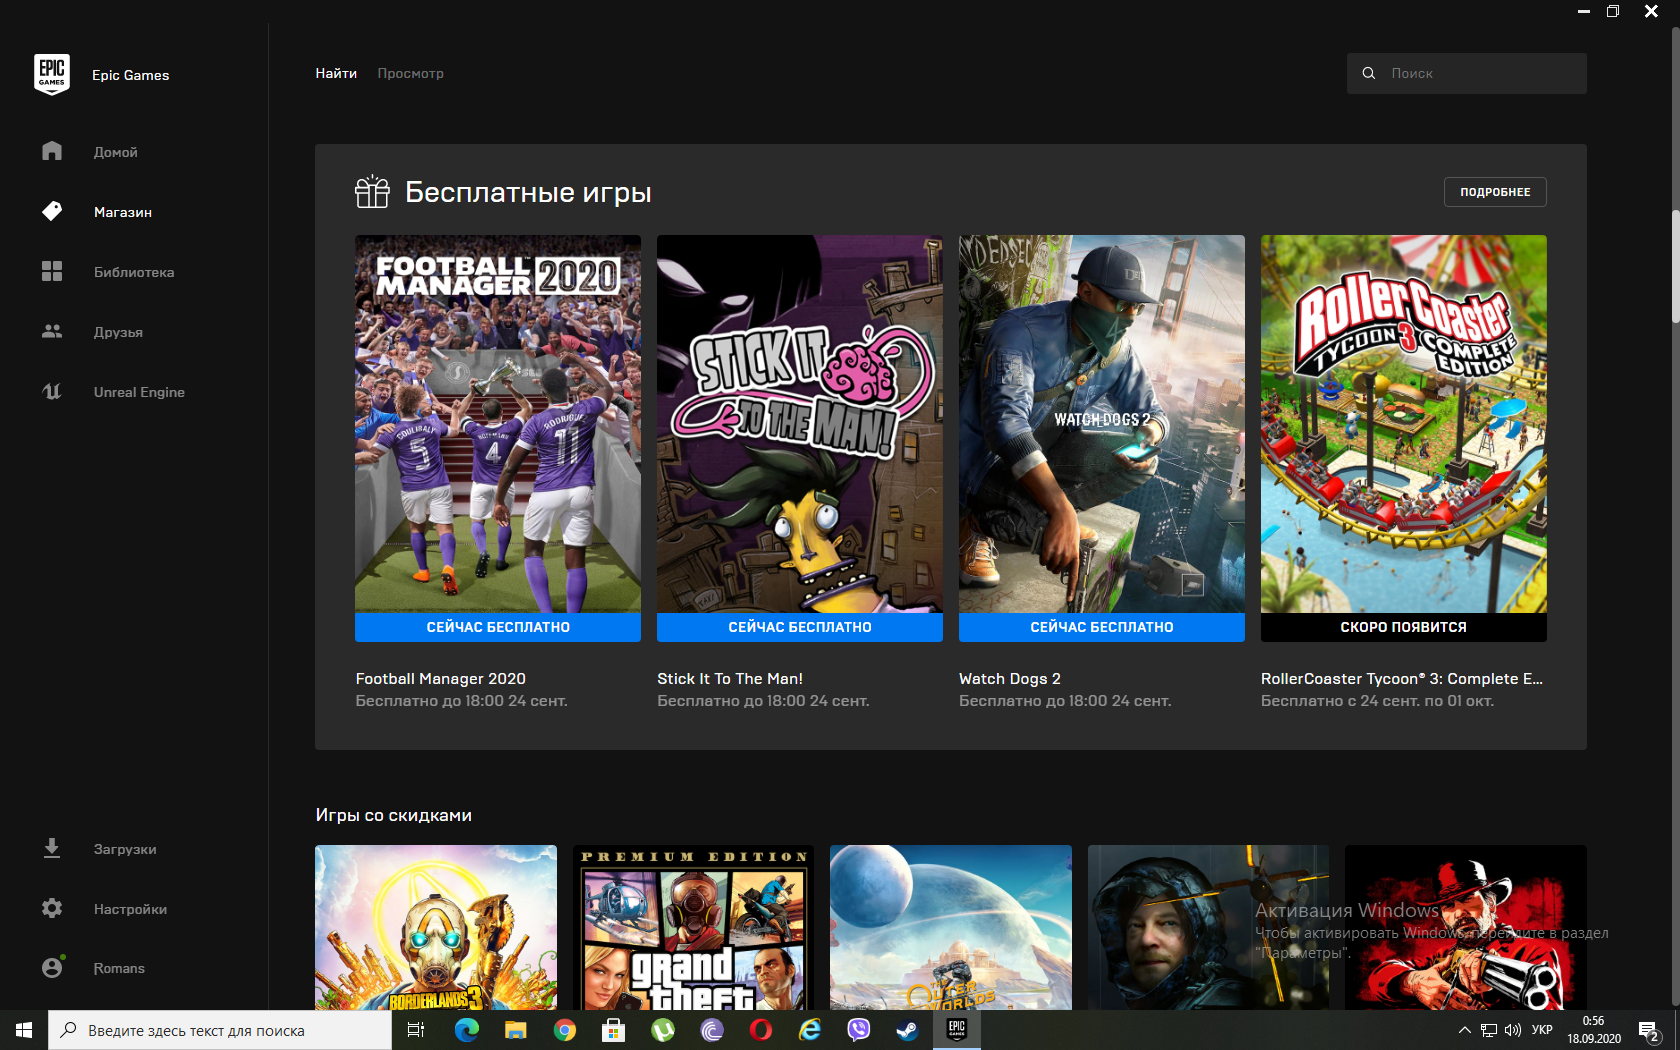This screenshot has height=1050, width=1680.
Task: Open the notification center icon
Action: click(x=1650, y=1031)
